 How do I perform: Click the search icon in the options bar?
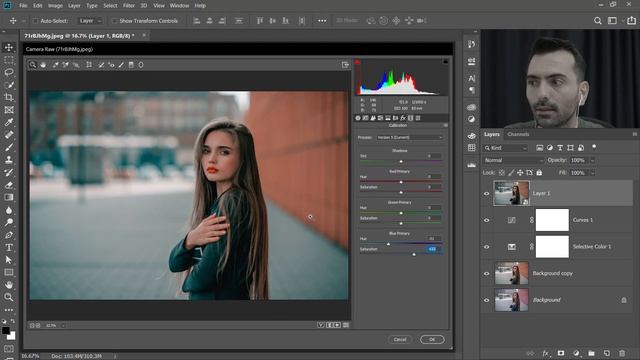point(598,20)
